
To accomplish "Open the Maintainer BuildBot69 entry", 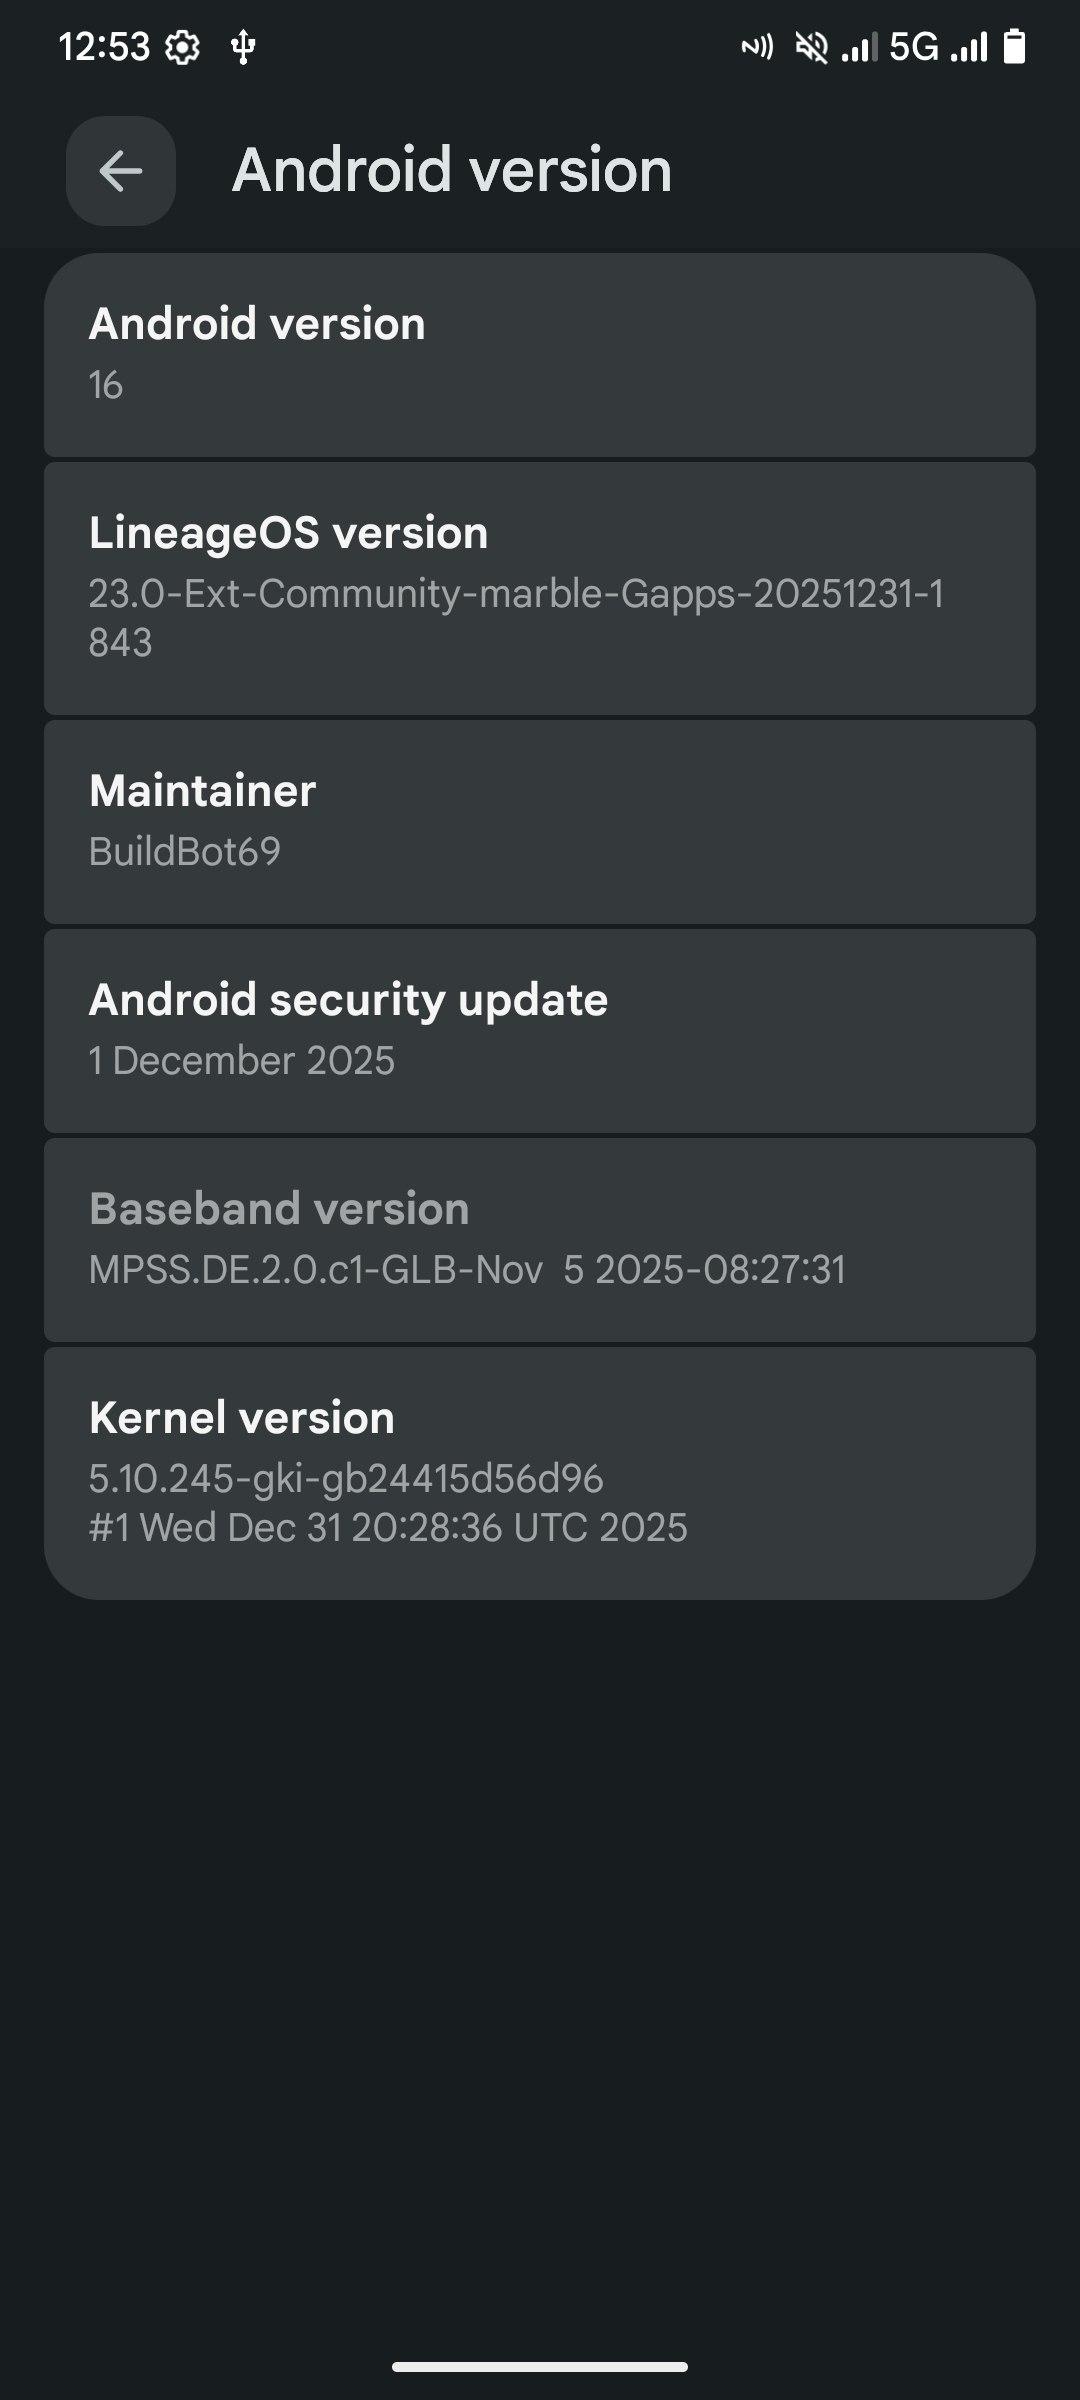I will 540,822.
